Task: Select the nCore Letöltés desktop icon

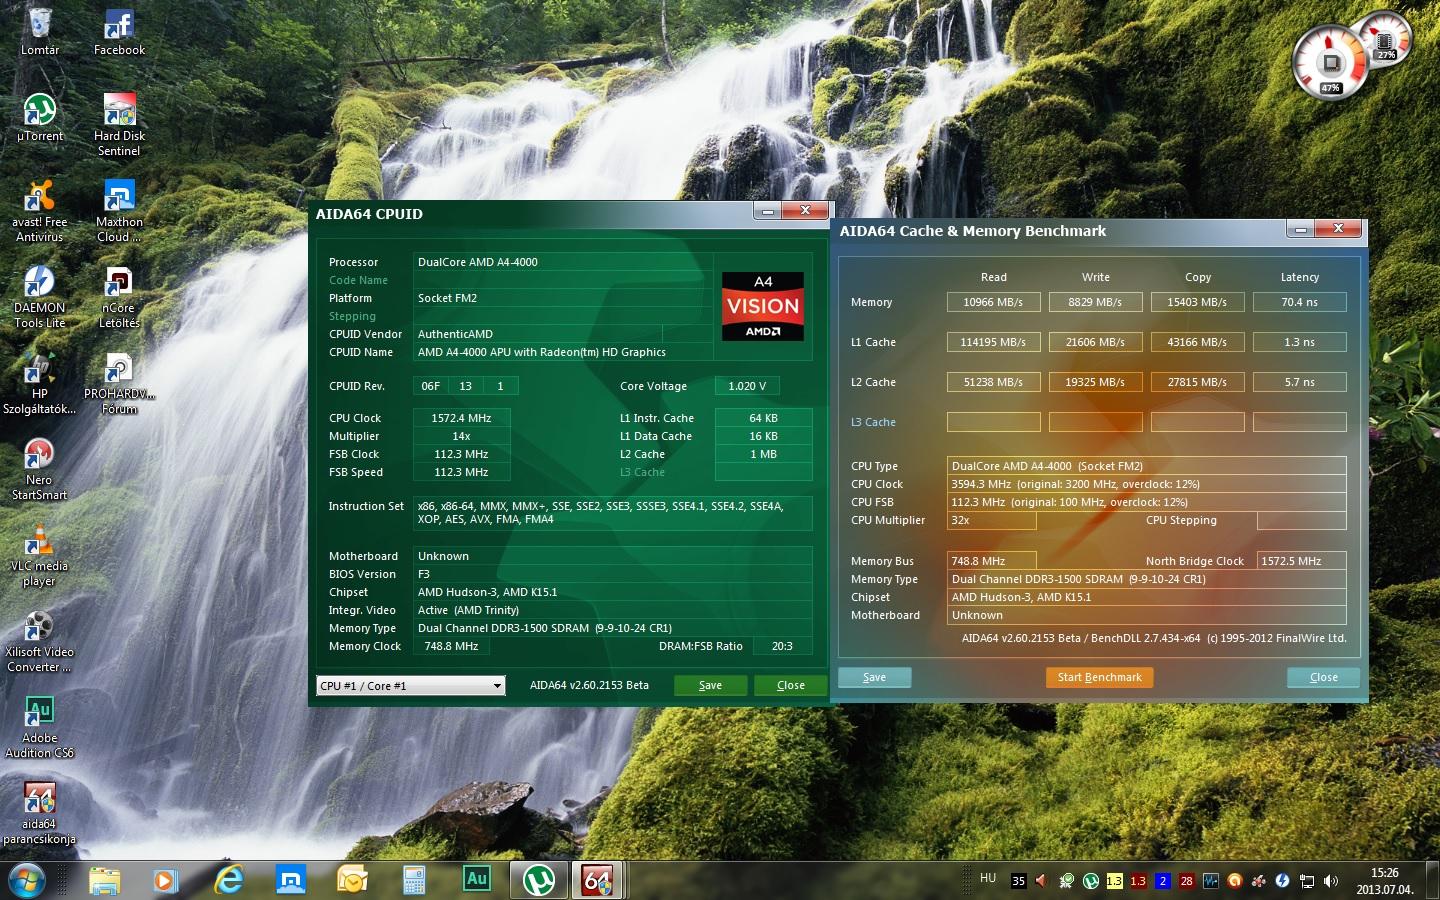Action: point(119,296)
